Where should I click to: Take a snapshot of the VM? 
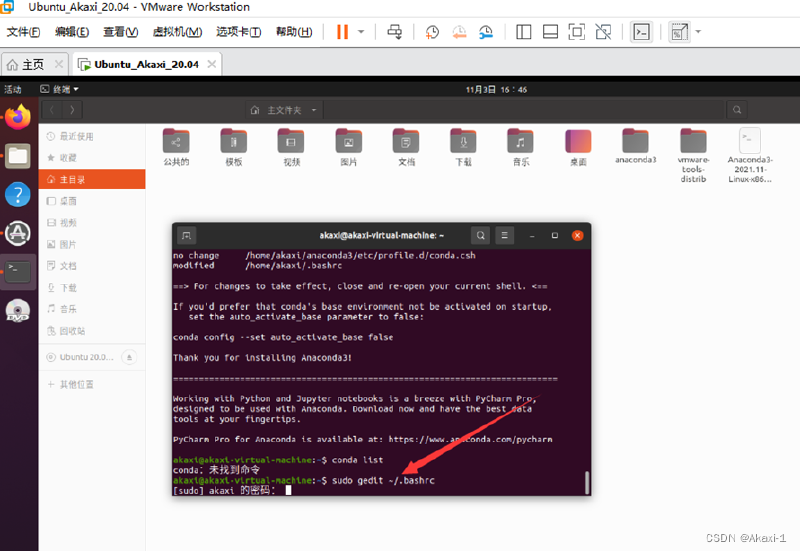pyautogui.click(x=432, y=32)
